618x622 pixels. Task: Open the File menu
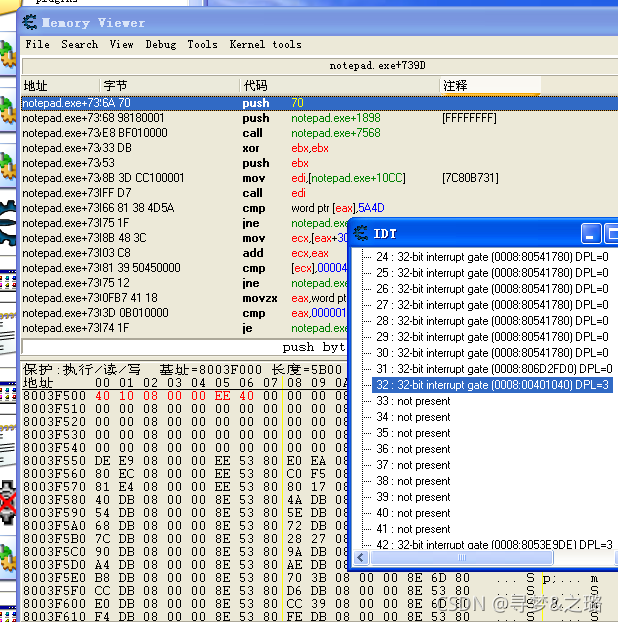coord(38,44)
